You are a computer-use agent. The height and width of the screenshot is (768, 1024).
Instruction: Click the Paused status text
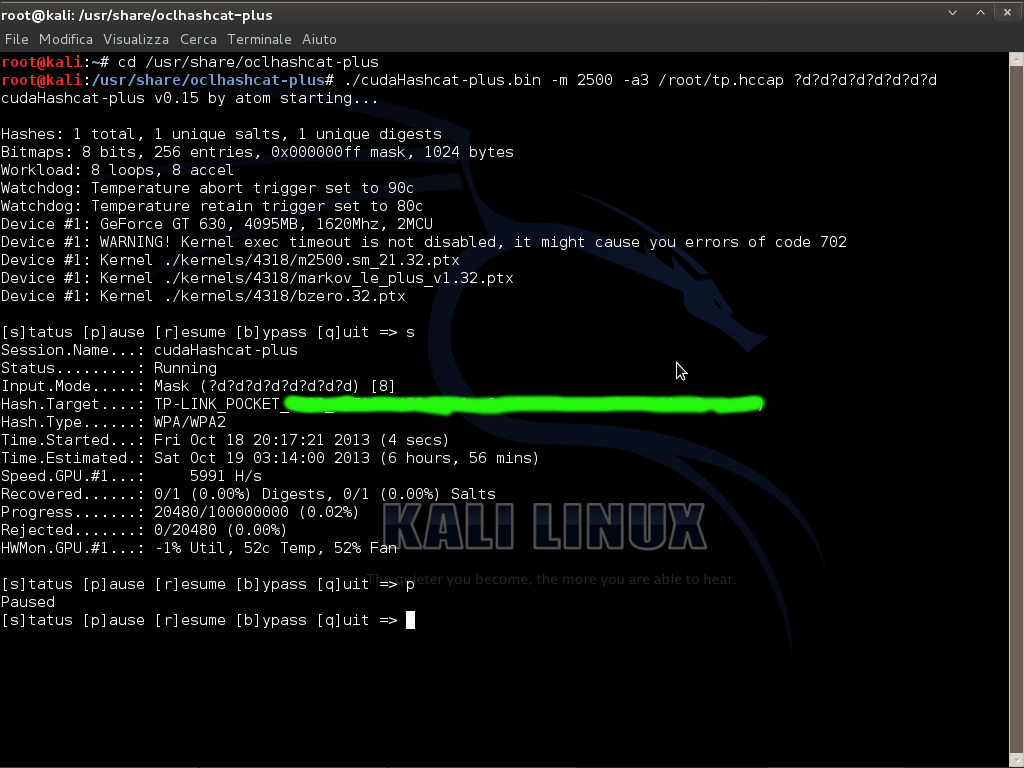(x=28, y=602)
